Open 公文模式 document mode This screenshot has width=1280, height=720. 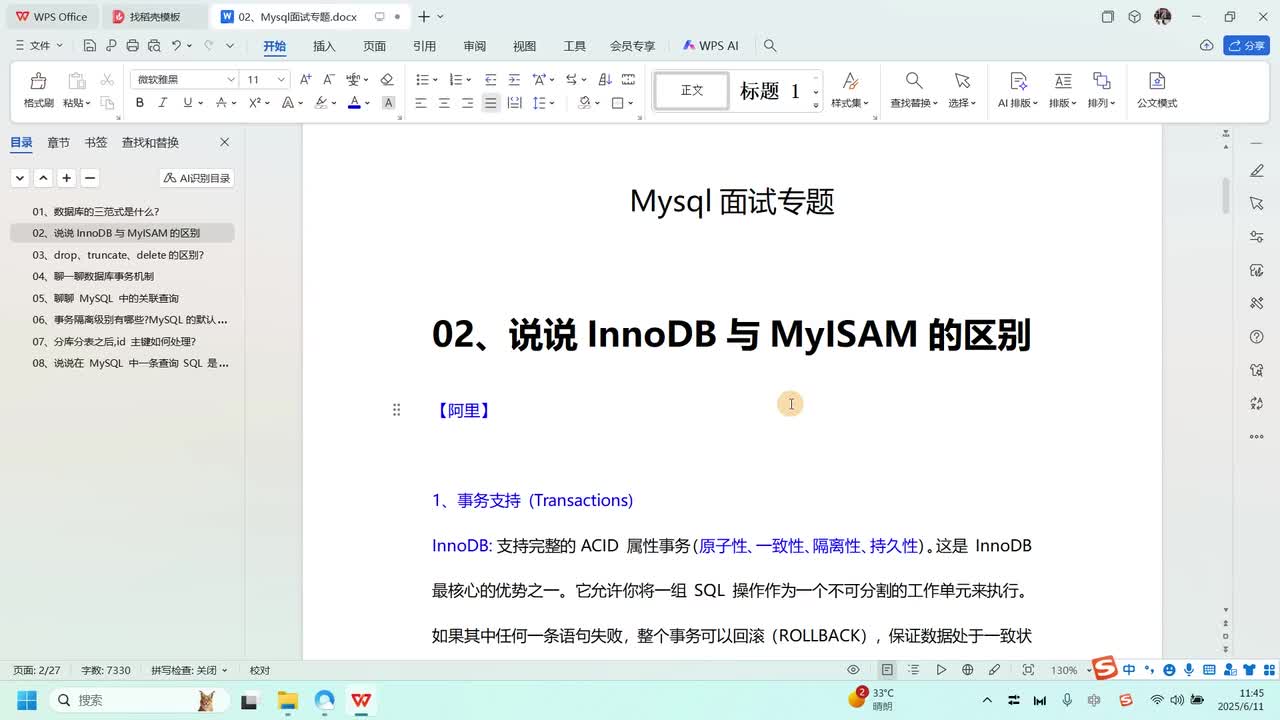(1157, 90)
